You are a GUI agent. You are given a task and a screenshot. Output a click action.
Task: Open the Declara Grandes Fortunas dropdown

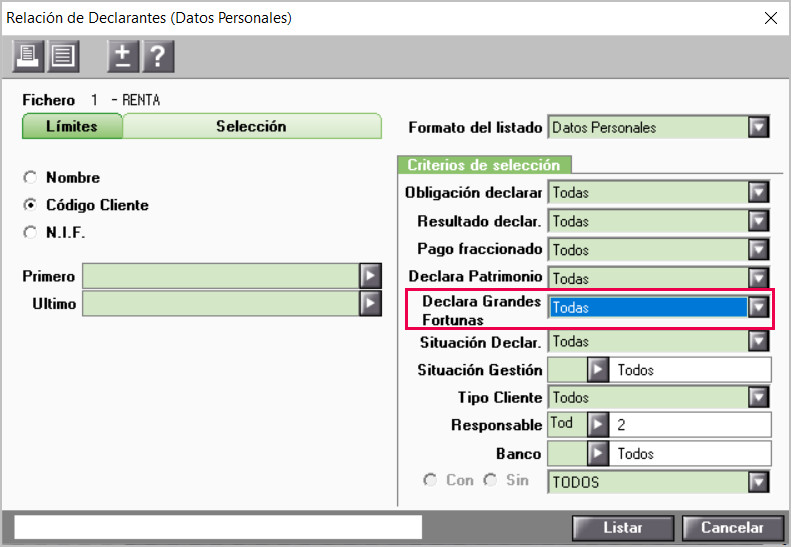point(758,307)
